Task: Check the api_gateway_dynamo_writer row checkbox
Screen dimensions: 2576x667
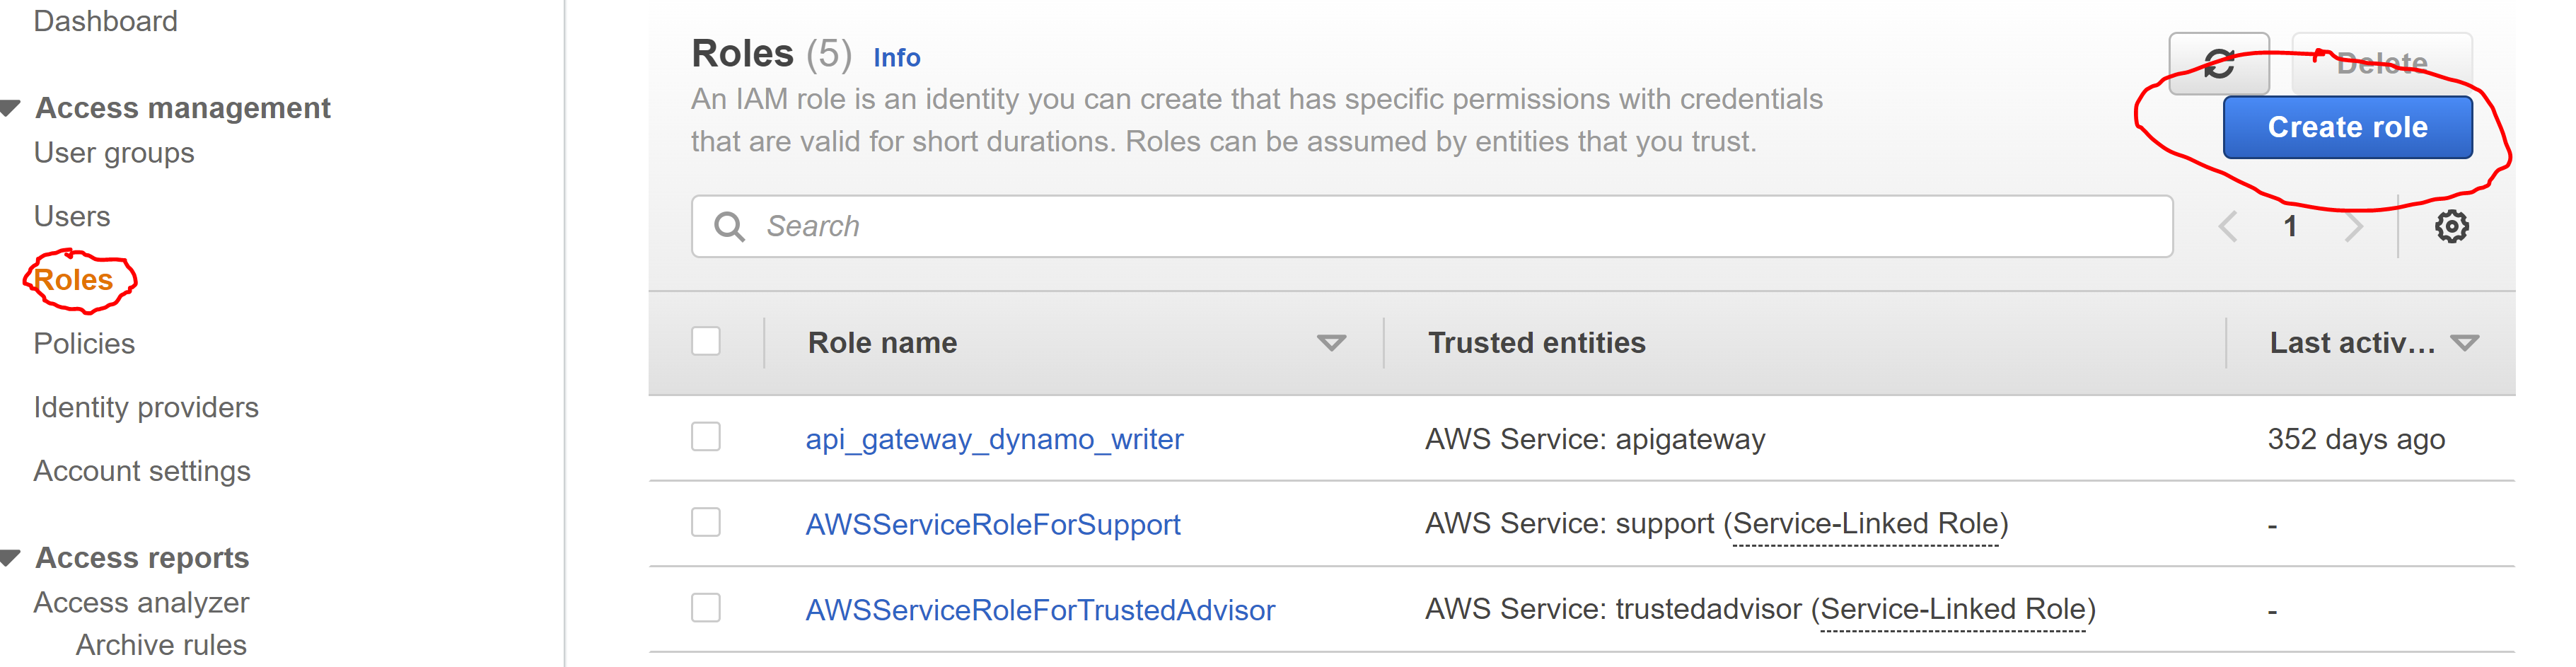Action: [706, 437]
